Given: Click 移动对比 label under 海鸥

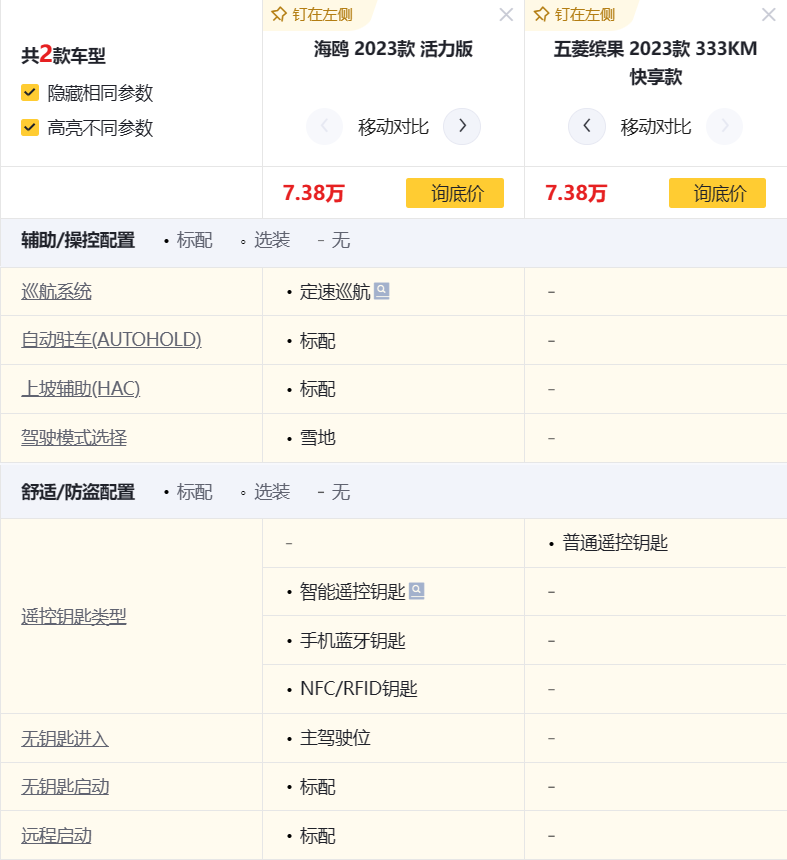Looking at the screenshot, I should tap(393, 127).
